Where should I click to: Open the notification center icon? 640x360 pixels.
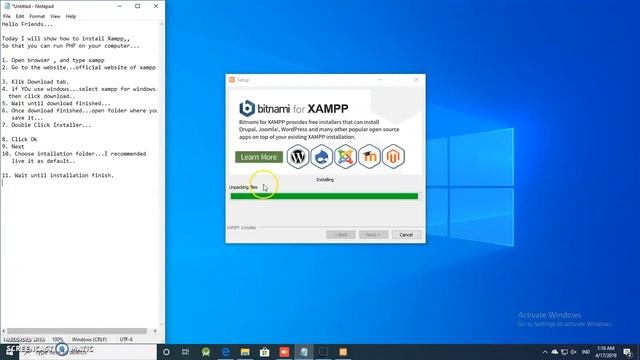pos(627,352)
